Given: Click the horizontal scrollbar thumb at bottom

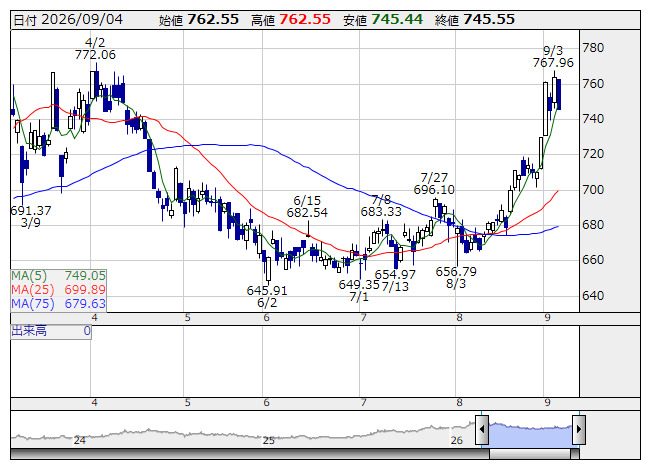Looking at the screenshot, I should pos(530,454).
